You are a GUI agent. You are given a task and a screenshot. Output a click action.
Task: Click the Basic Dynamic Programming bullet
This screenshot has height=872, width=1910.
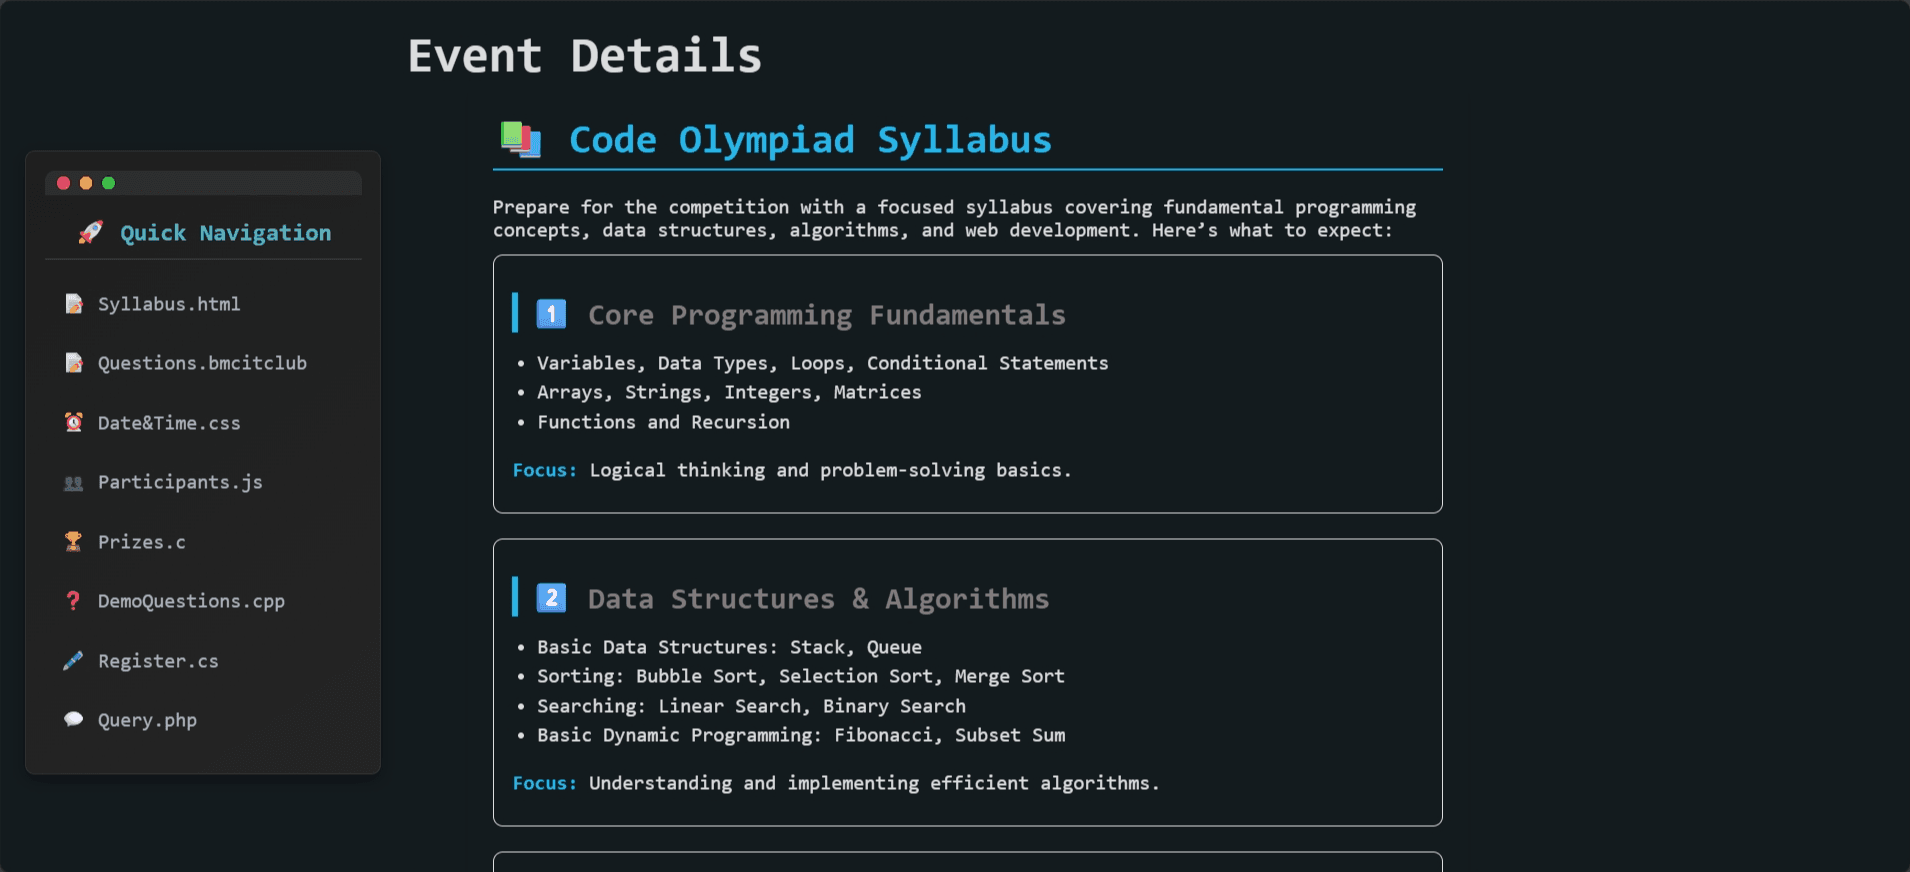click(x=801, y=735)
